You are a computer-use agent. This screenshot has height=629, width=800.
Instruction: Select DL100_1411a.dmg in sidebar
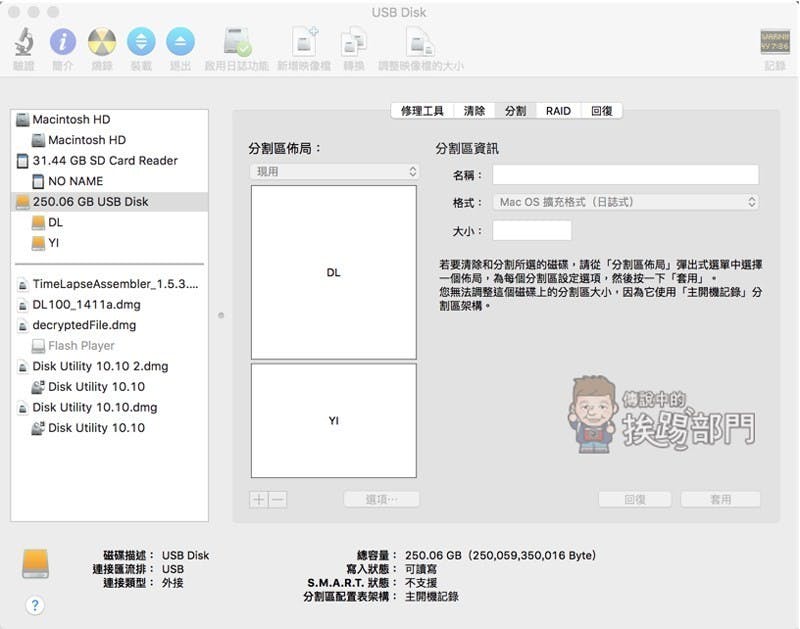pos(109,305)
